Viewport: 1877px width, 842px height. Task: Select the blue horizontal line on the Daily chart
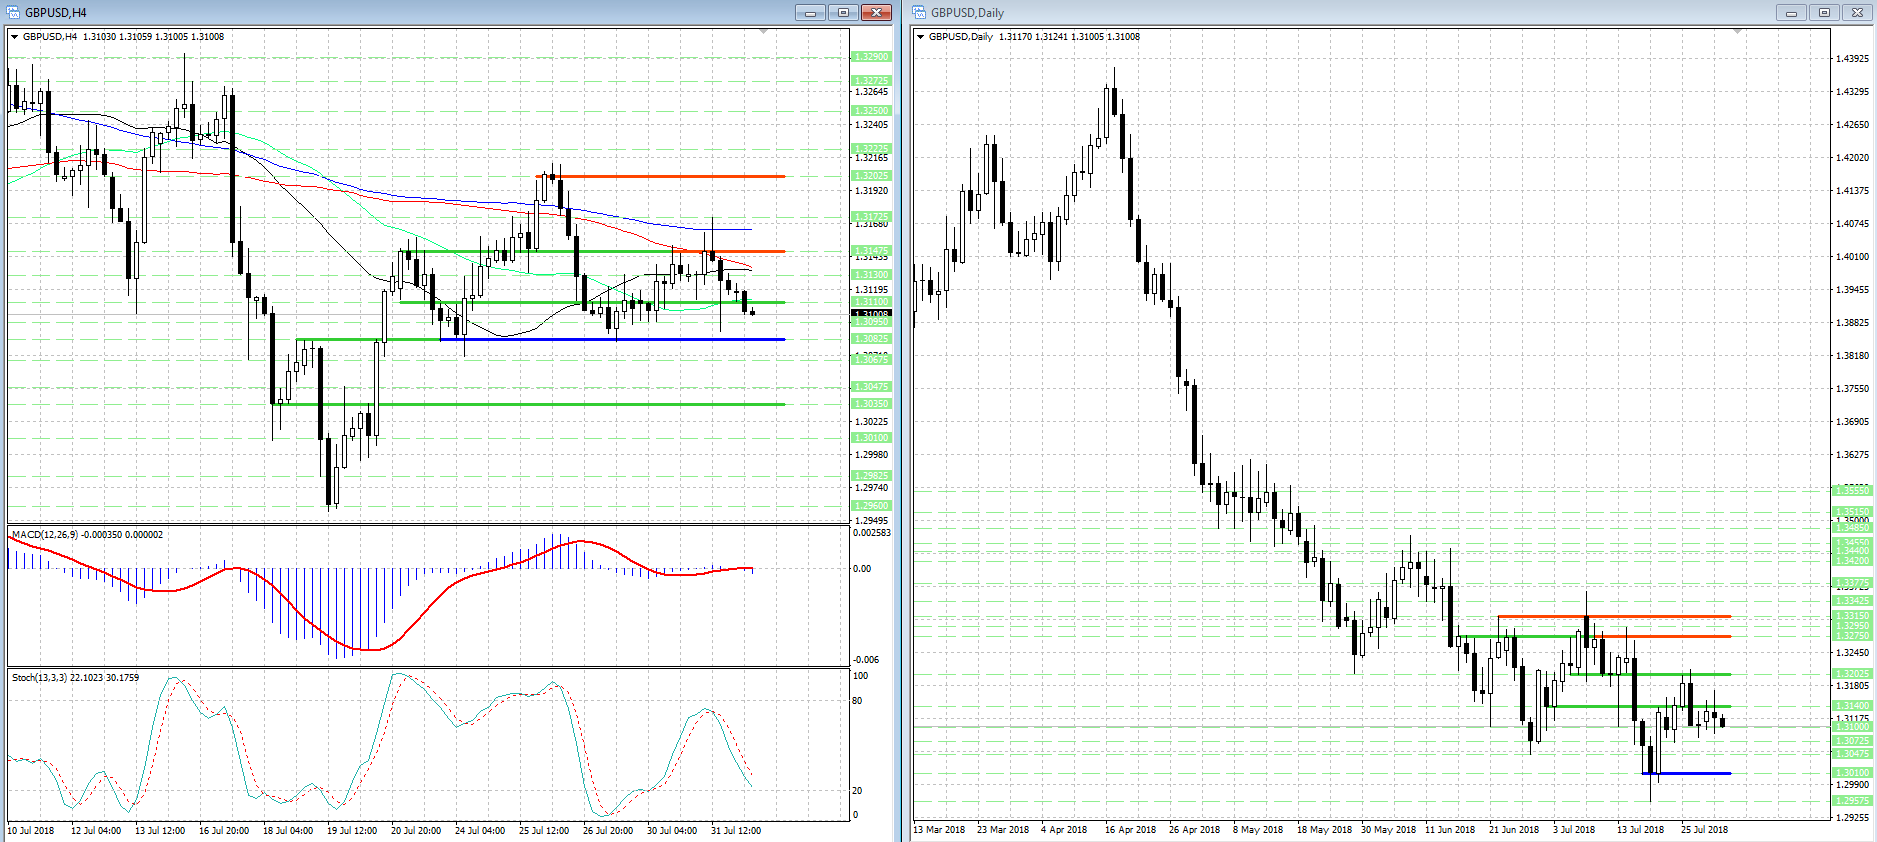[1686, 773]
